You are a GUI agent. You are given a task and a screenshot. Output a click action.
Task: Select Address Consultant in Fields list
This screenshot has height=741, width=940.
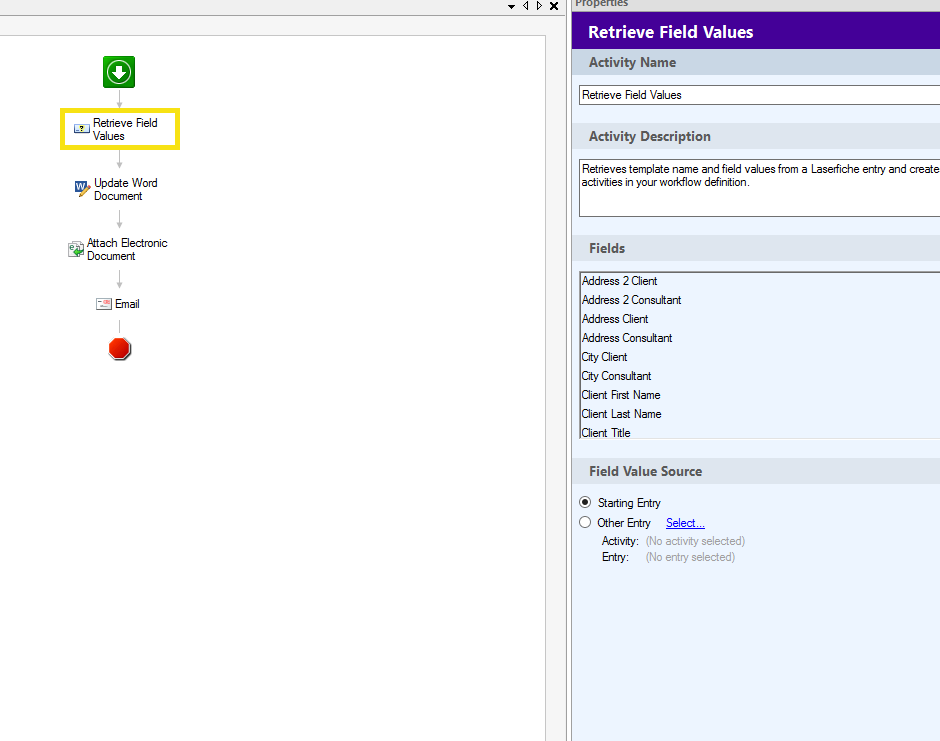627,338
